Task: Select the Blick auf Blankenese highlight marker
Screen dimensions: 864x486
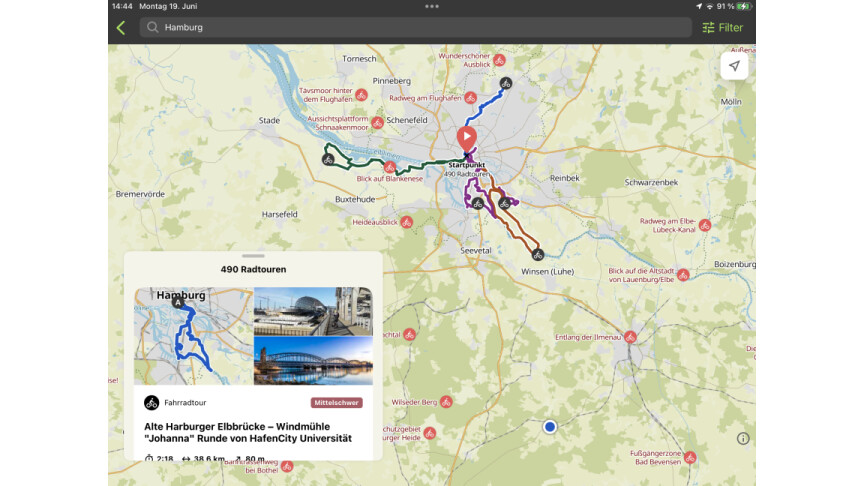Action: [388, 165]
